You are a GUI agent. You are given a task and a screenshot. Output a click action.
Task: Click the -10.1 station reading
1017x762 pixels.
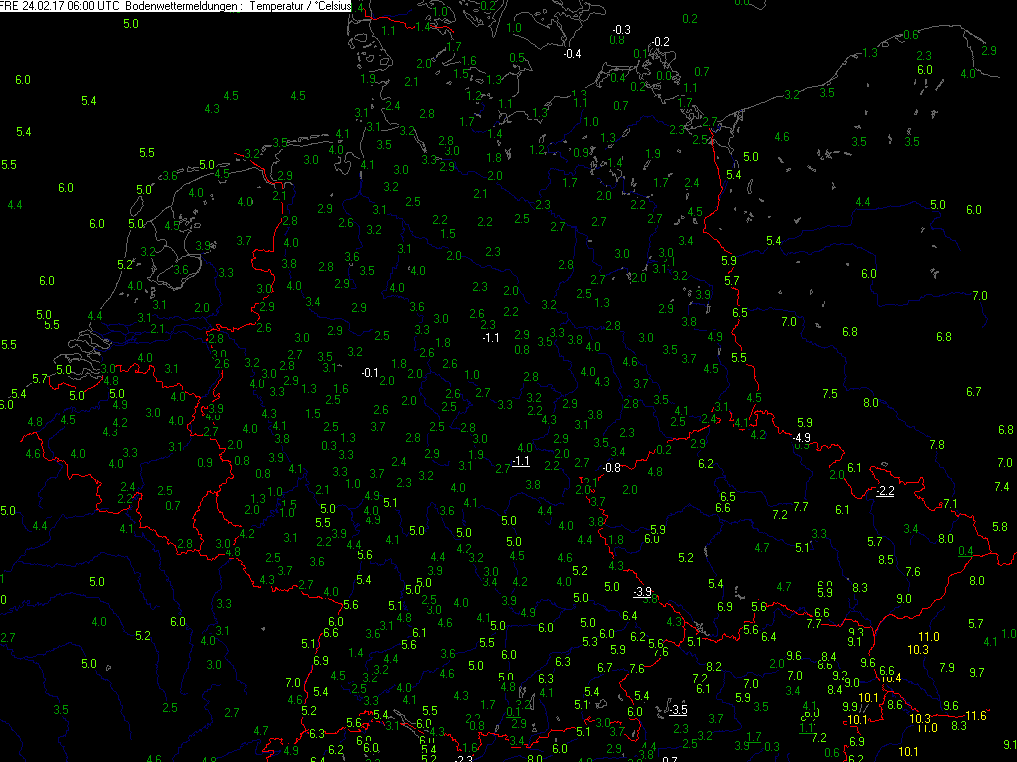point(857,720)
